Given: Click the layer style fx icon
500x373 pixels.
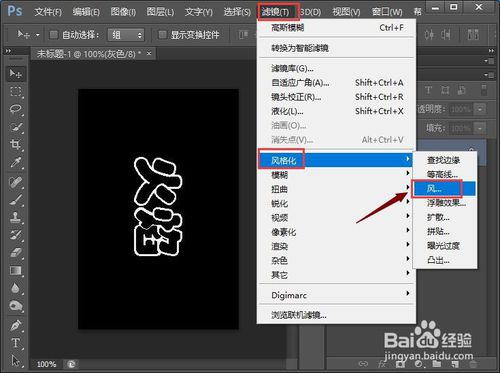Looking at the screenshot, I should [382, 364].
